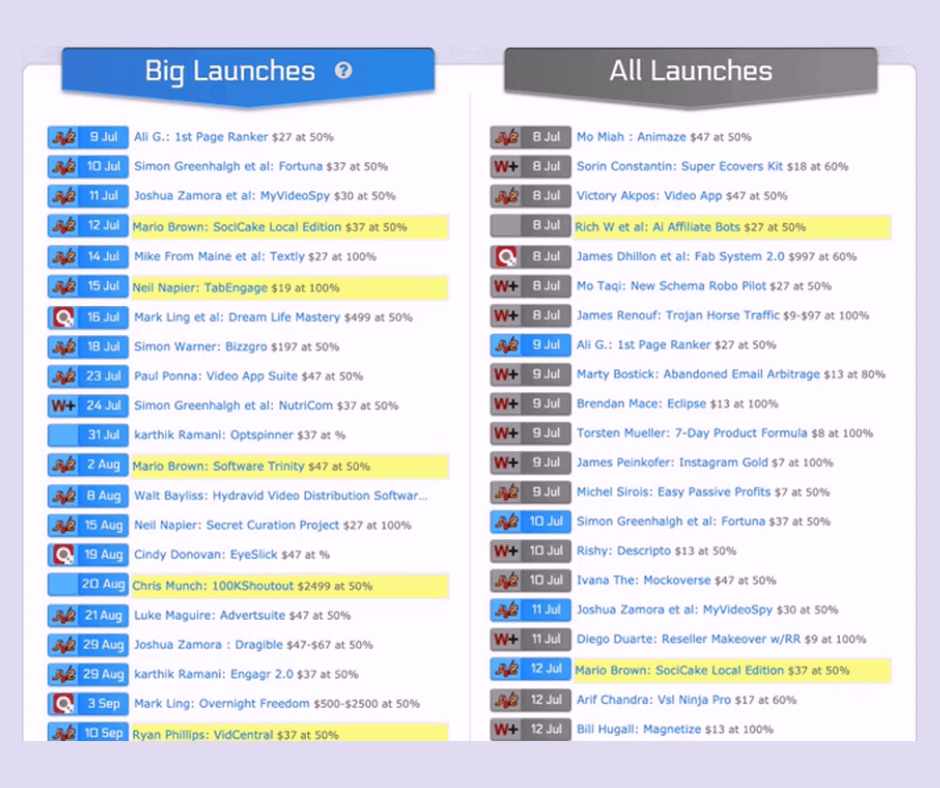Click the JVZoo icon beside Bizzgro
Screen dimensions: 940x788
[64, 347]
